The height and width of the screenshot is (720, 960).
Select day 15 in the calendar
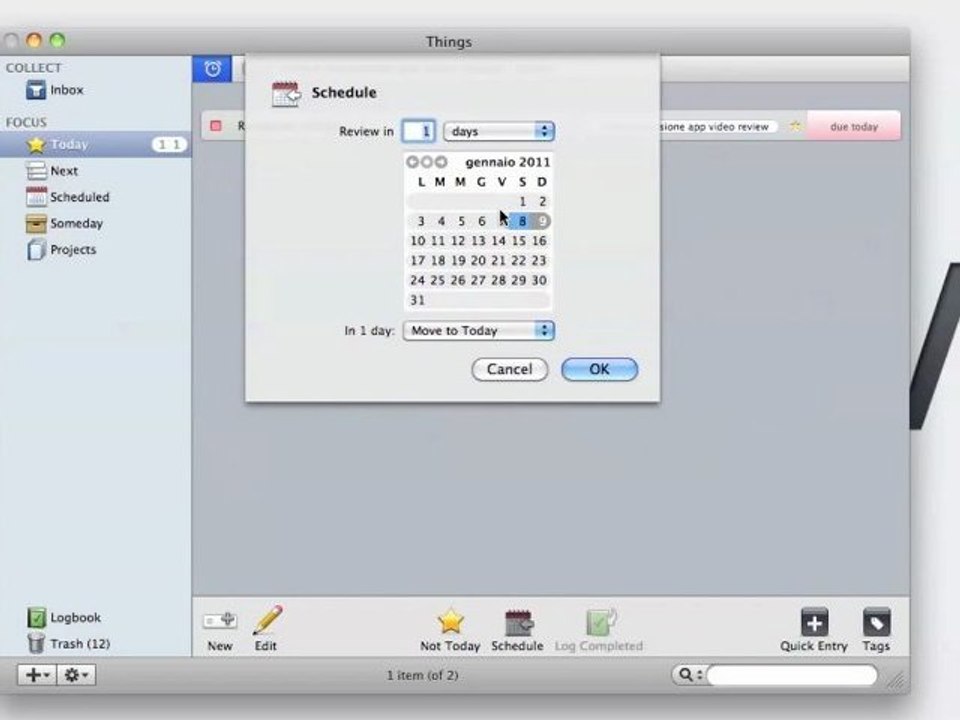pyautogui.click(x=519, y=241)
